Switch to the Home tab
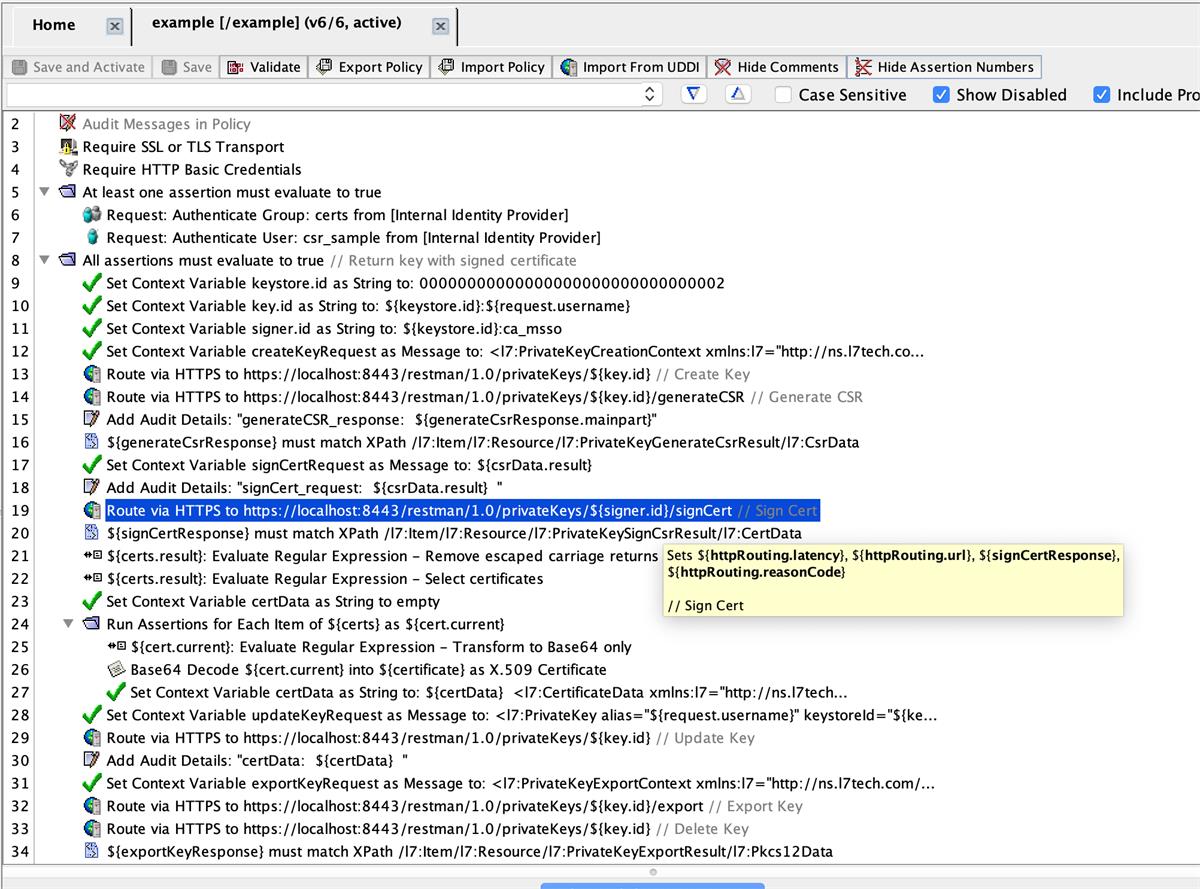 [x=54, y=24]
